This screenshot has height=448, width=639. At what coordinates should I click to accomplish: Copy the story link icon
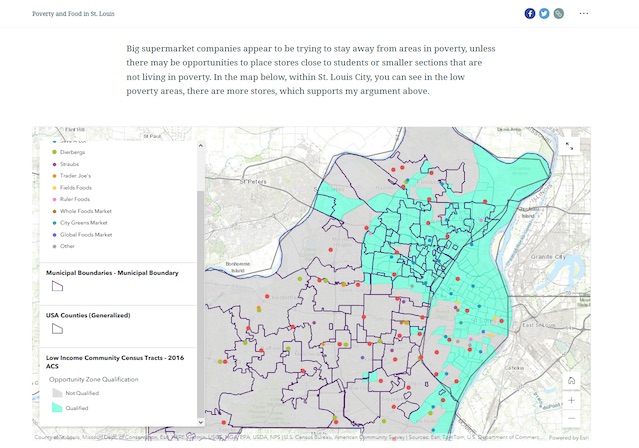click(x=559, y=13)
